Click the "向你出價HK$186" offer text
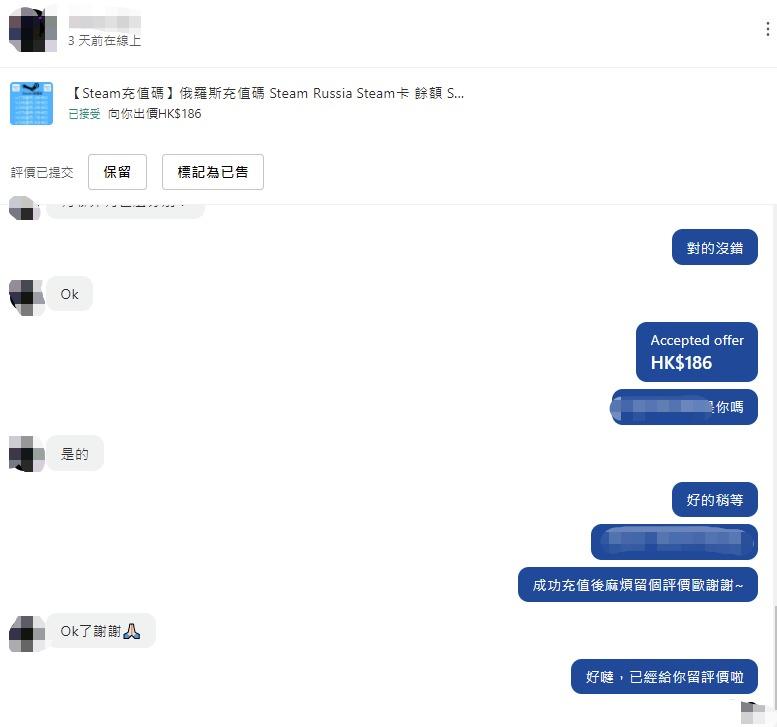 tap(154, 114)
